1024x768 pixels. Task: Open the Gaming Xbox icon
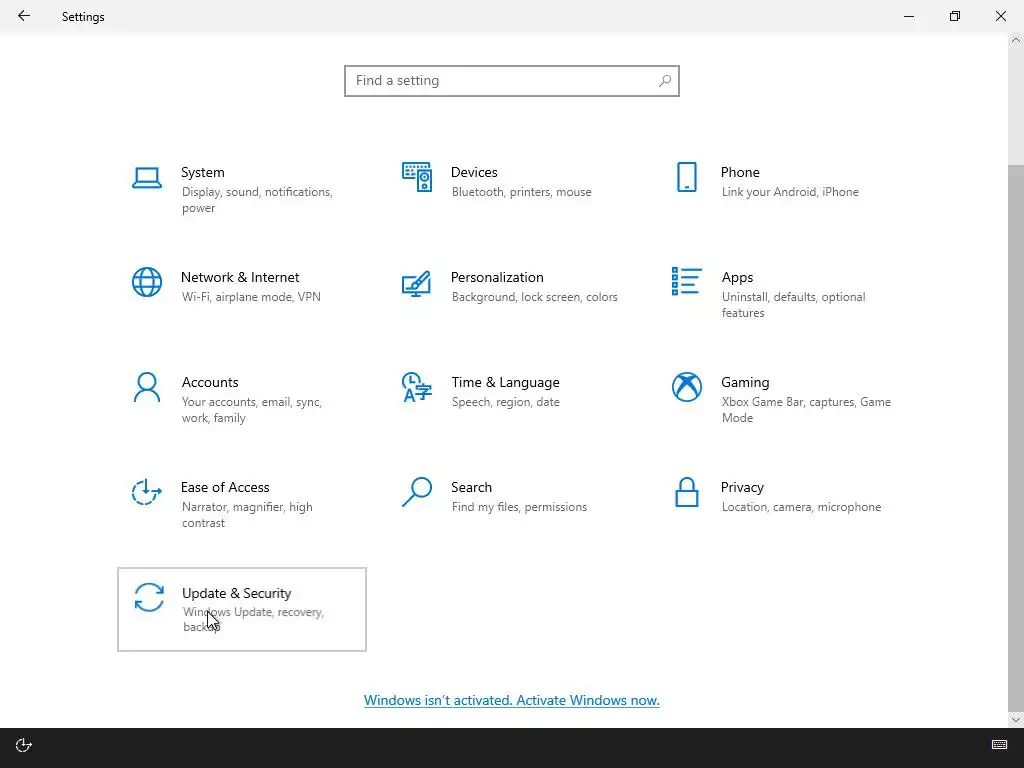pyautogui.click(x=687, y=387)
